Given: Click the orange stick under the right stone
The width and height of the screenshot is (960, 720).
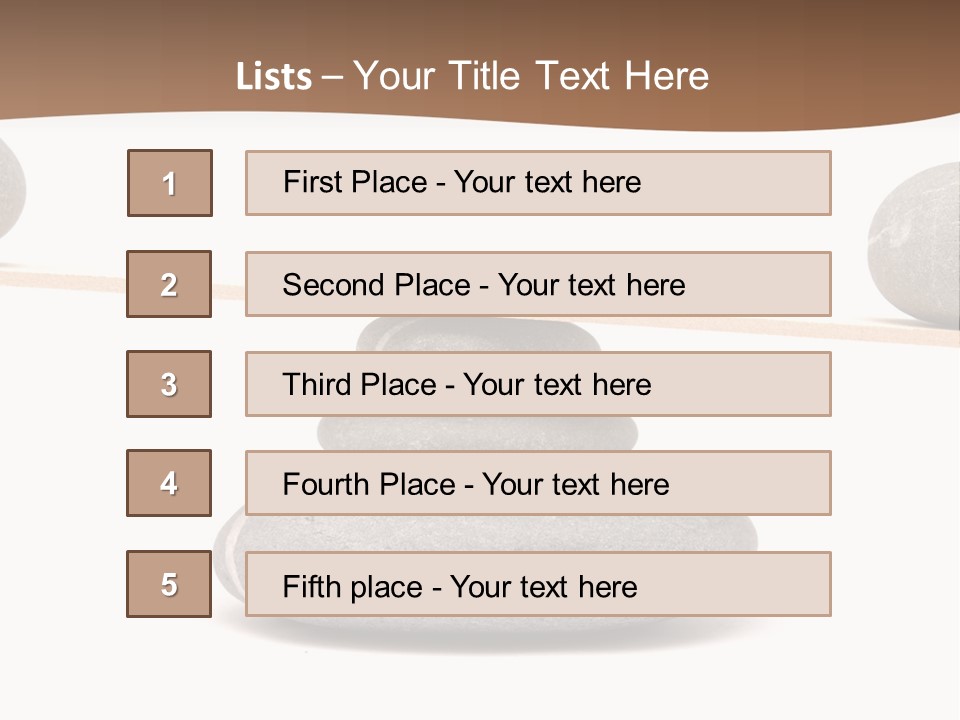Looking at the screenshot, I should pyautogui.click(x=900, y=332).
